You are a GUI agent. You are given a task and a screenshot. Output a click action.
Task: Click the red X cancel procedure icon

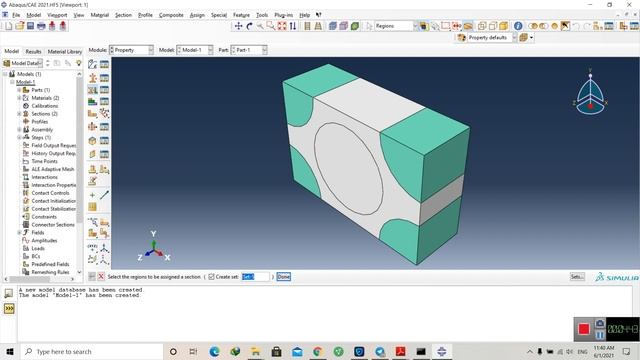[x=101, y=277]
